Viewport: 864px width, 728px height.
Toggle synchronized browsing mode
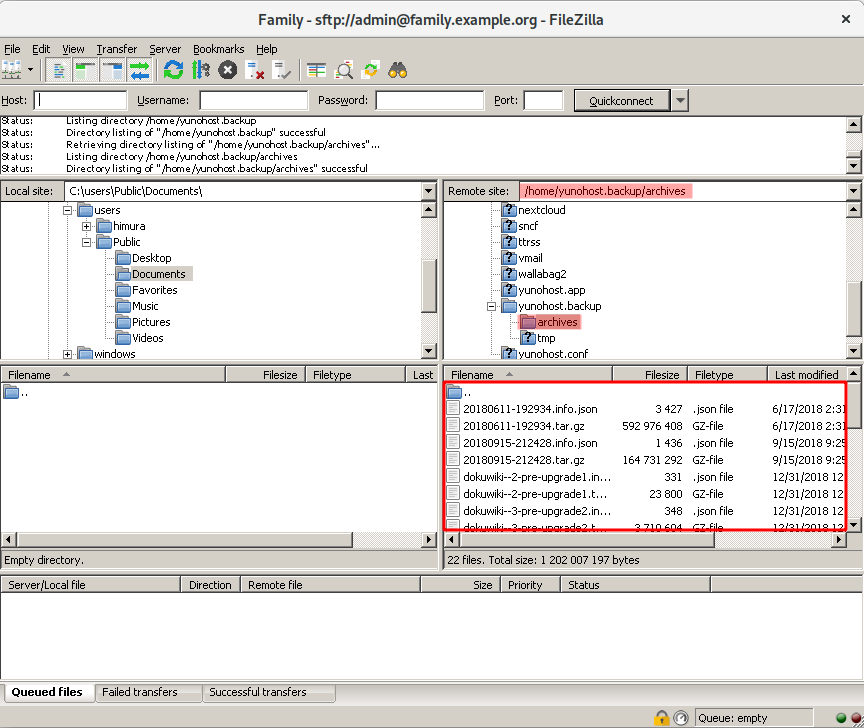tap(370, 70)
